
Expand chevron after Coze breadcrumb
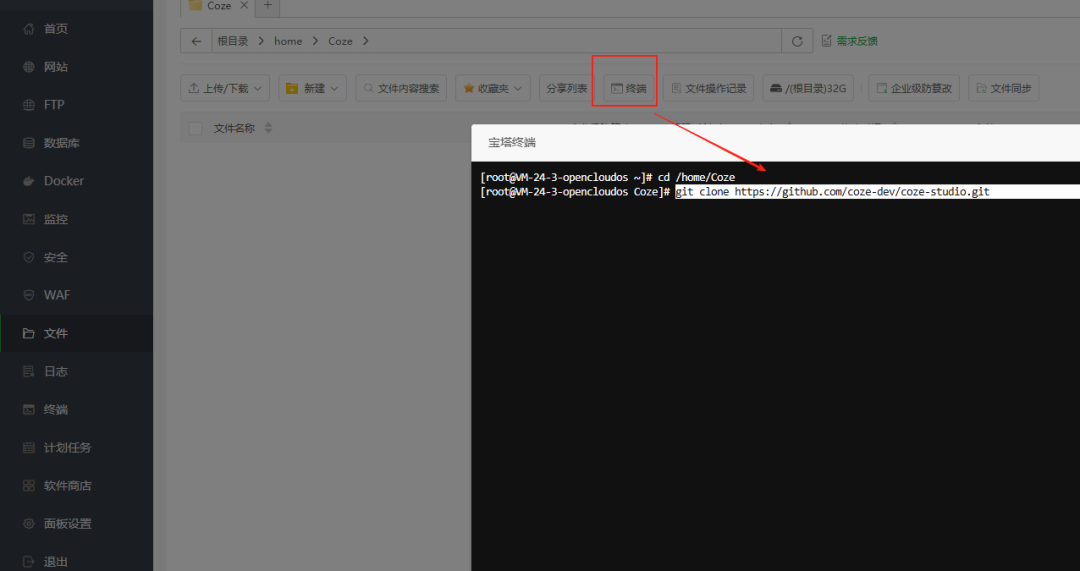(365, 41)
